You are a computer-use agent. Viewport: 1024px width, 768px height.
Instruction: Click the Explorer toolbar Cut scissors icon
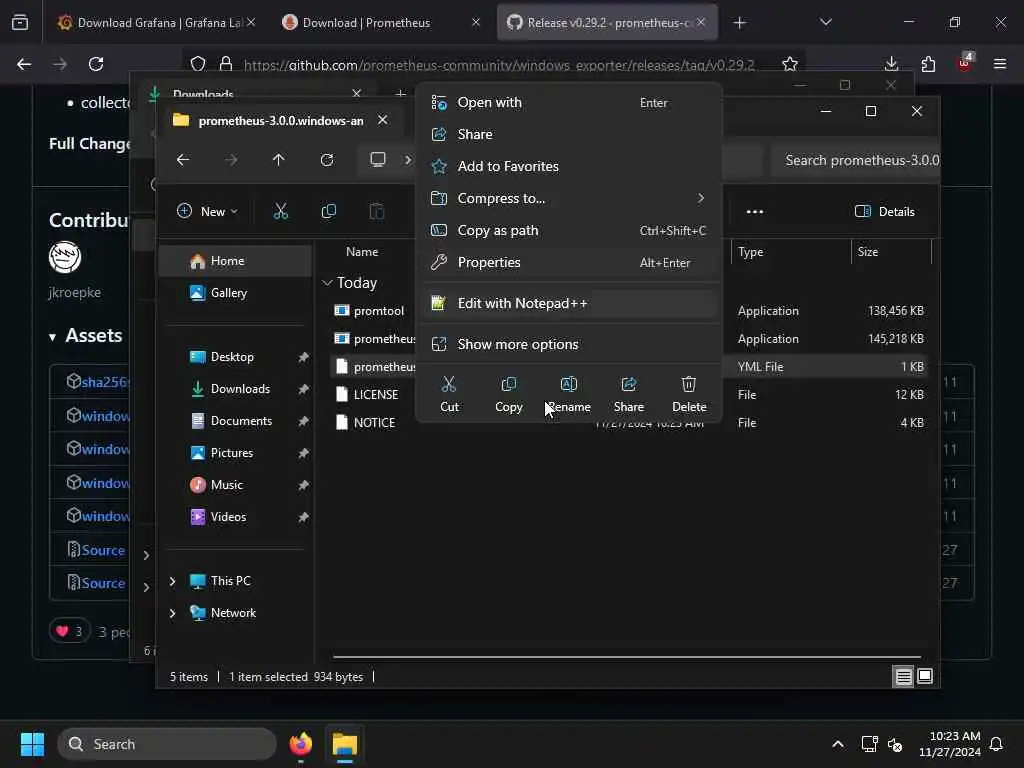(280, 211)
